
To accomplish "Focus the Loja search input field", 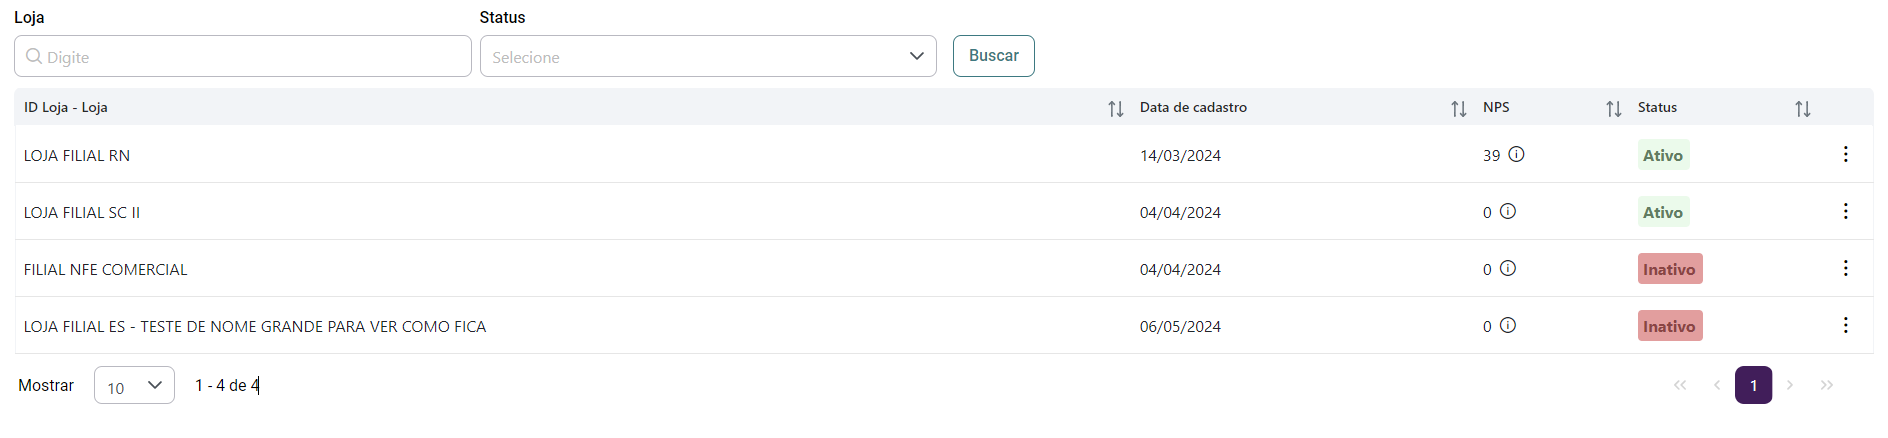I will pos(243,56).
